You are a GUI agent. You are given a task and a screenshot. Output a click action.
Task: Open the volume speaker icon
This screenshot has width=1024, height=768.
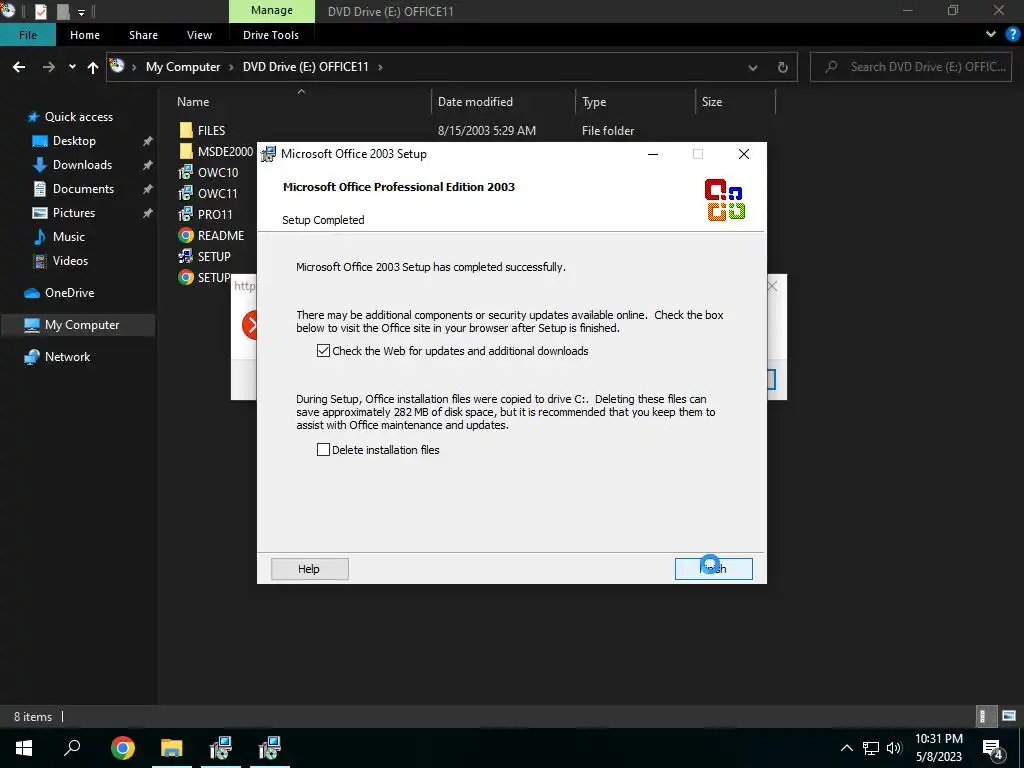(x=894, y=748)
